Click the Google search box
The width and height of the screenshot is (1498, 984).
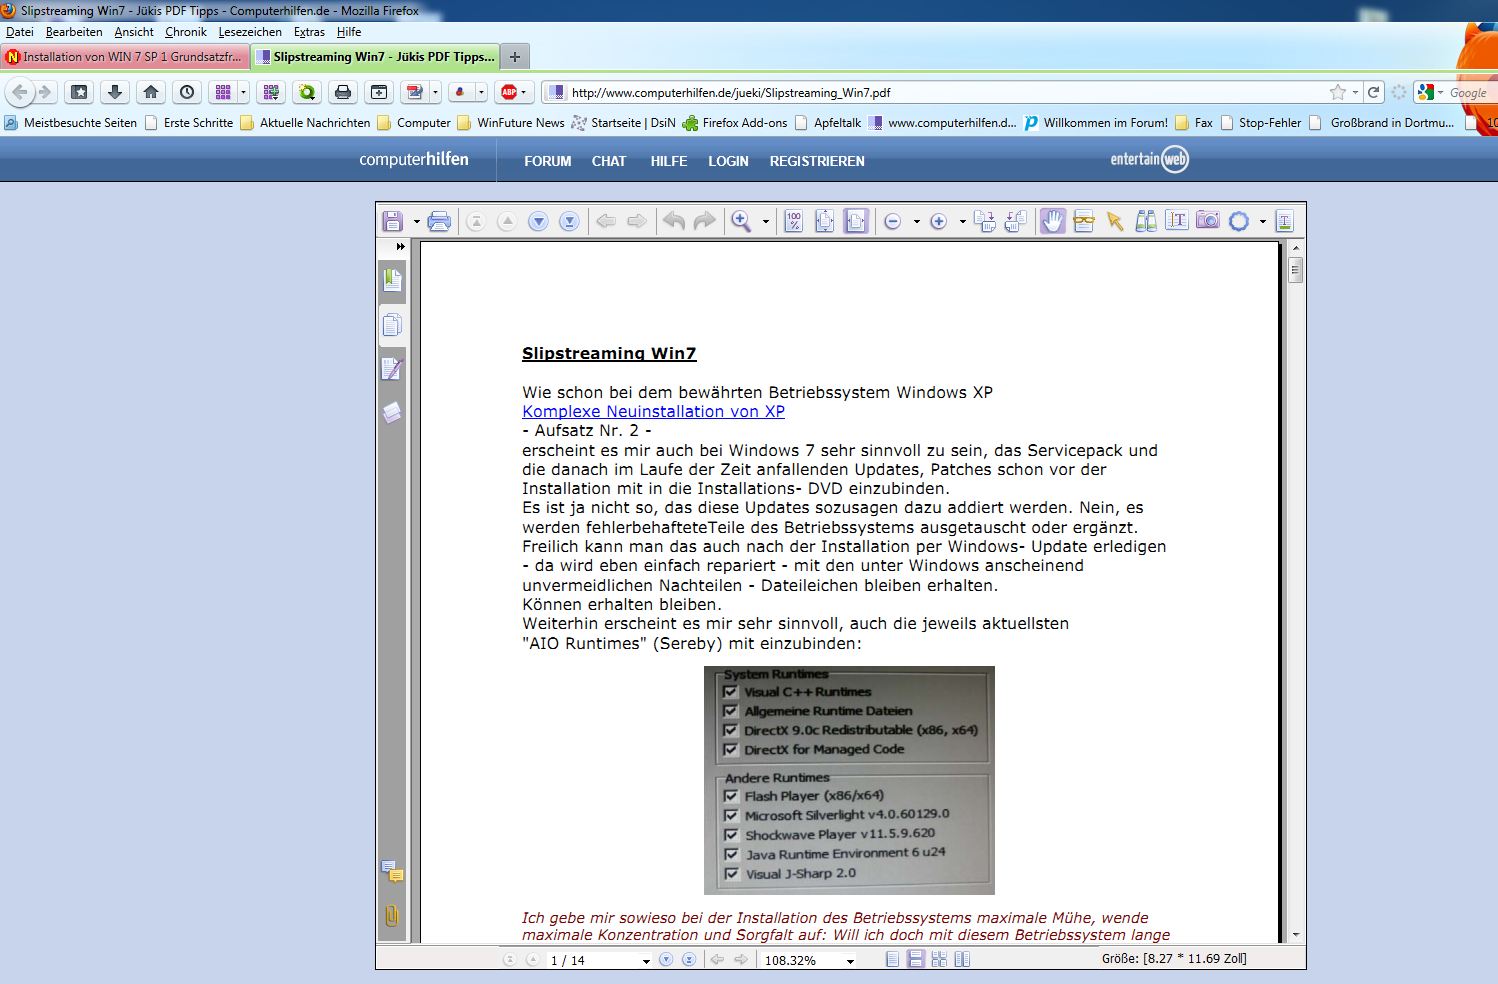coord(1468,92)
